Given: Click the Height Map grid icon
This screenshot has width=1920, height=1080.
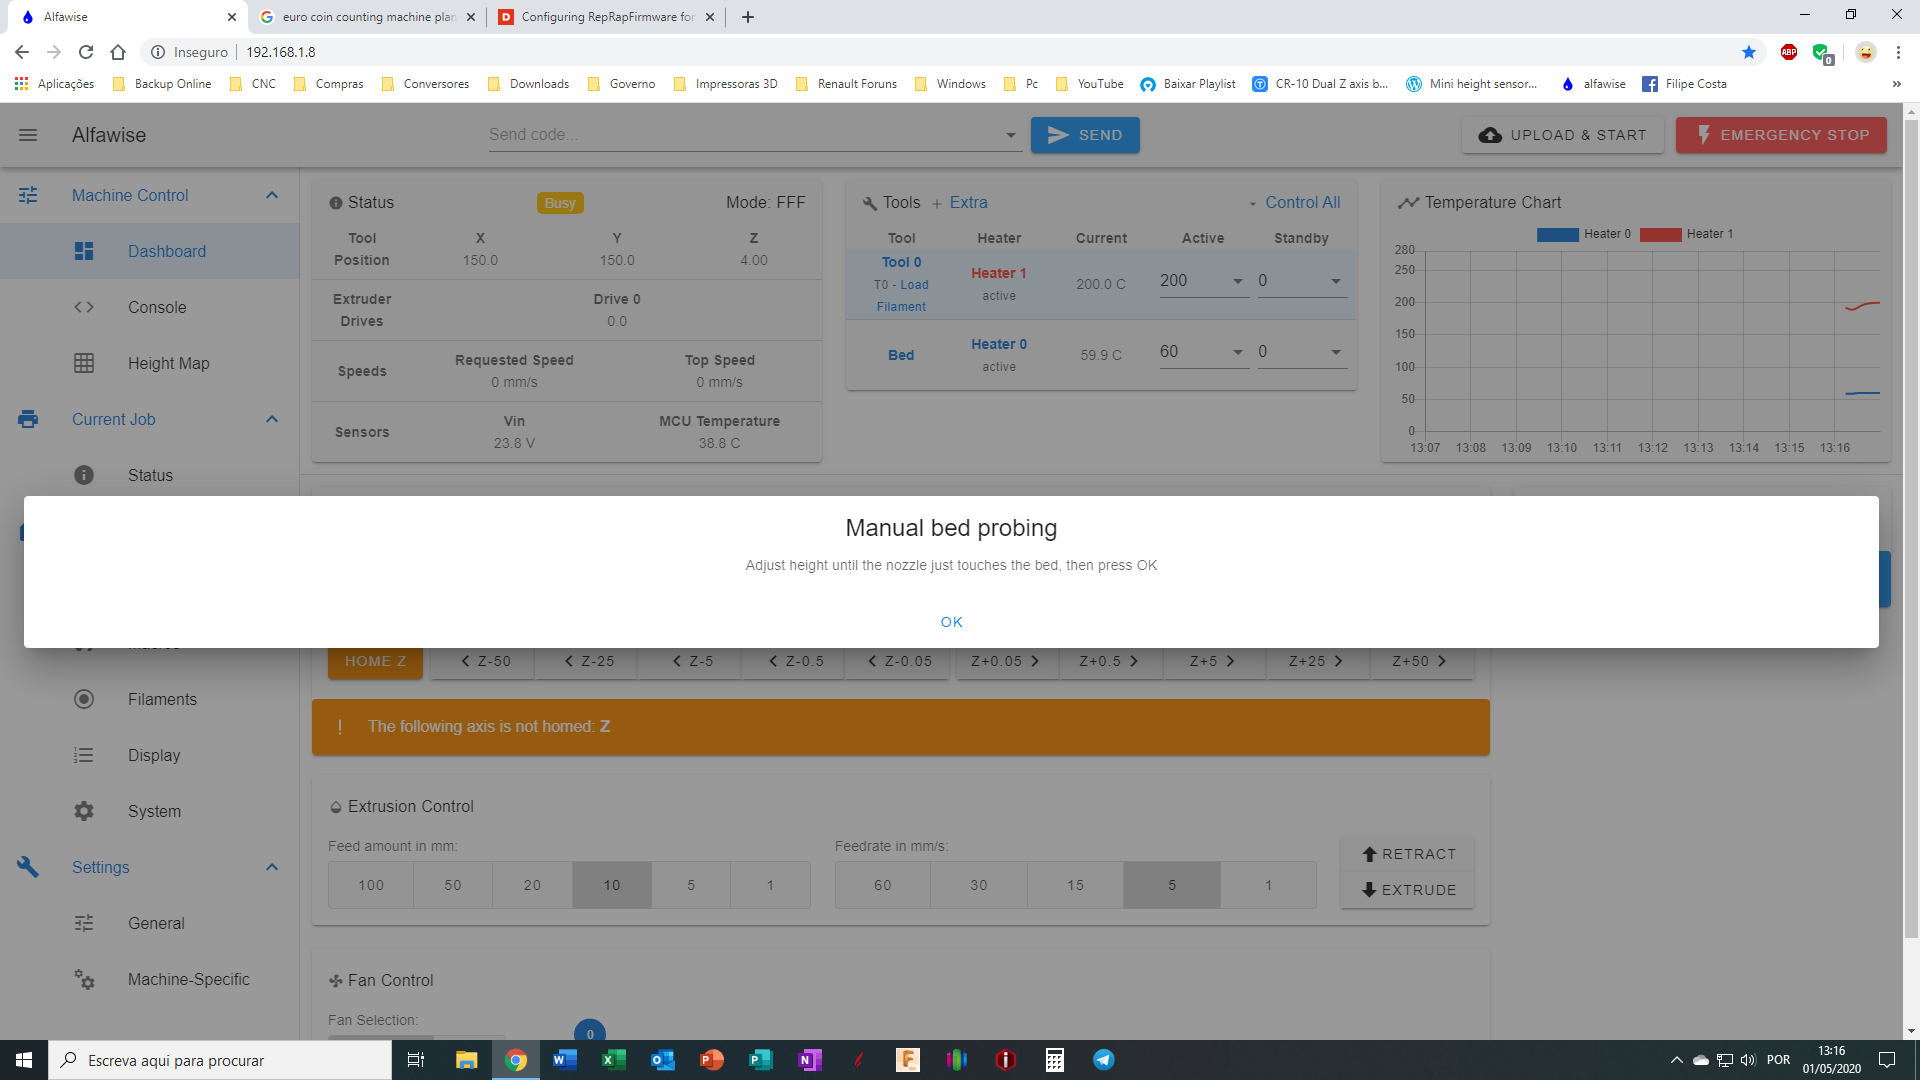Looking at the screenshot, I should (84, 363).
